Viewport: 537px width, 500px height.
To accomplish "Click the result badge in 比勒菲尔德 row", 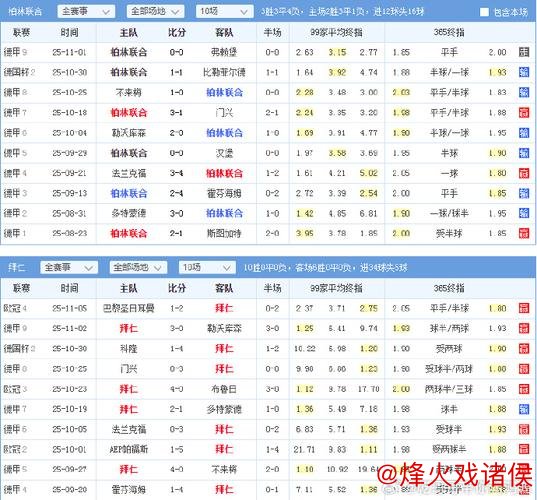I will (524, 72).
